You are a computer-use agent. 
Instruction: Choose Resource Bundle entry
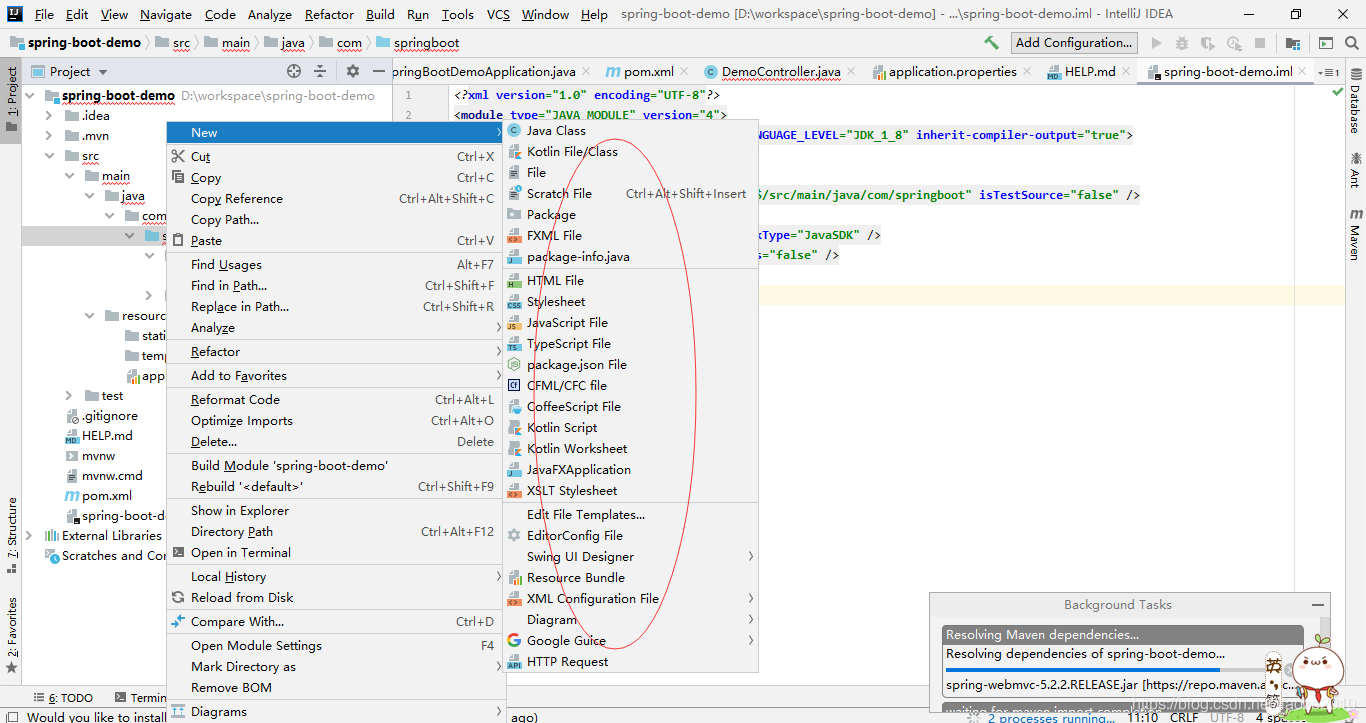tap(630, 578)
